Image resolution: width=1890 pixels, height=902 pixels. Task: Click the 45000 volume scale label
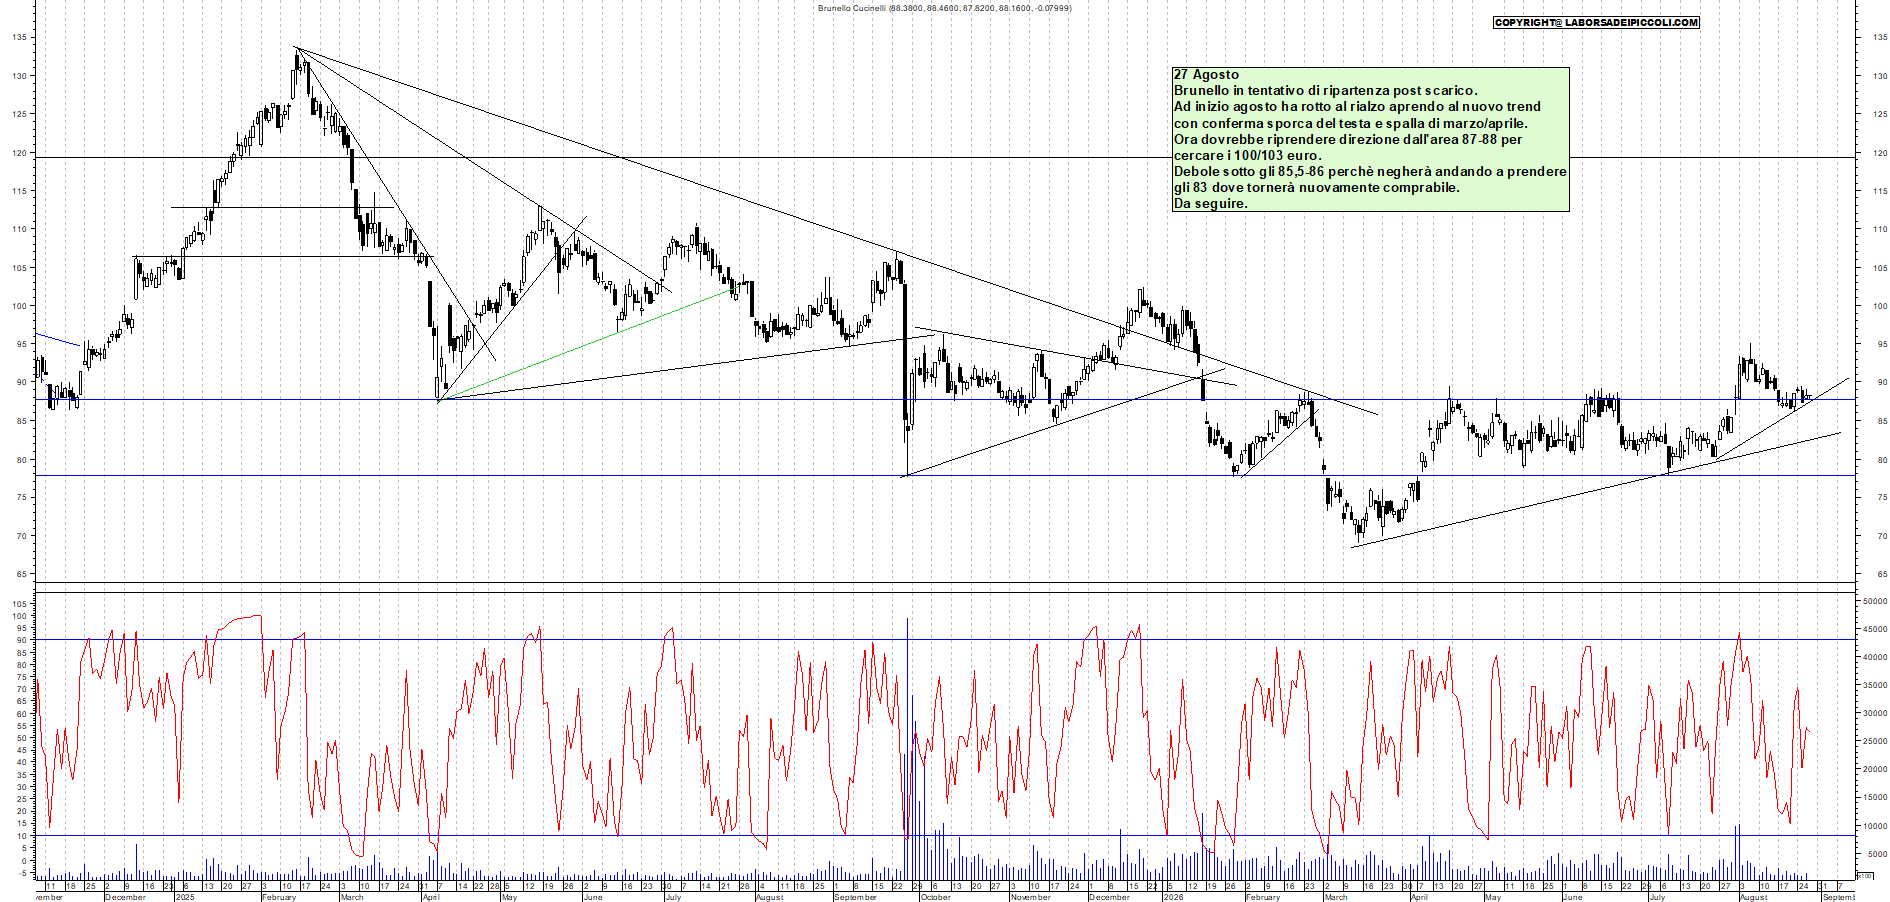[x=1875, y=629]
